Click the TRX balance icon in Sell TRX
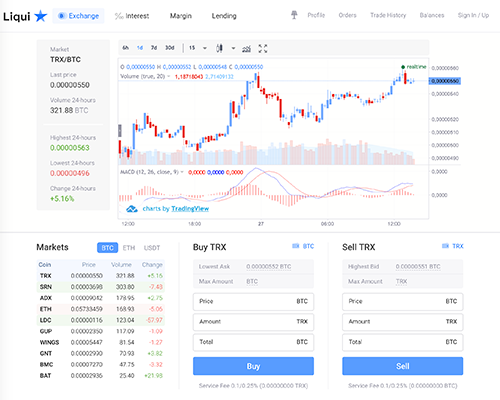The width and height of the screenshot is (500, 400). click(x=445, y=246)
